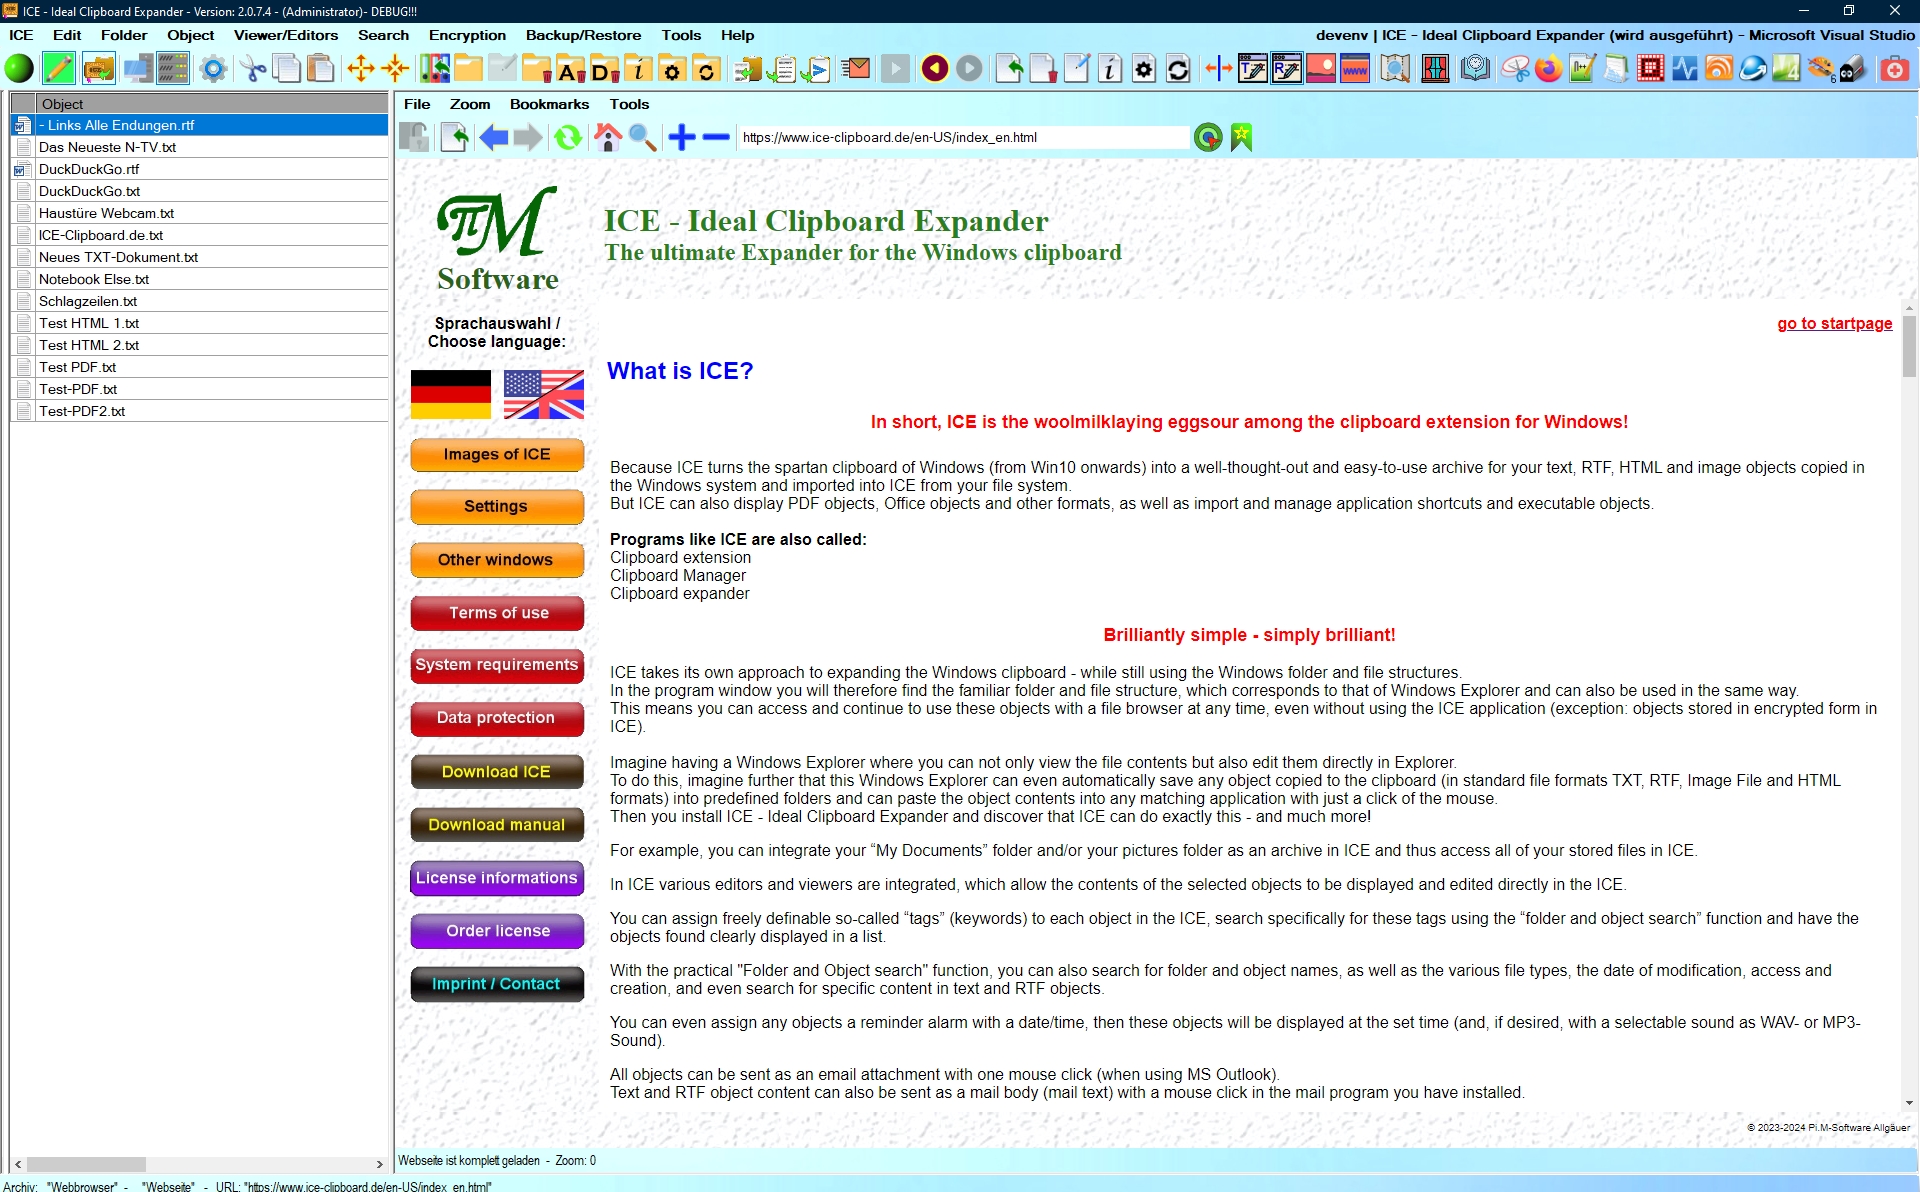Click the green refresh arrows icon
Screen dimensions: 1920x1192
[568, 138]
